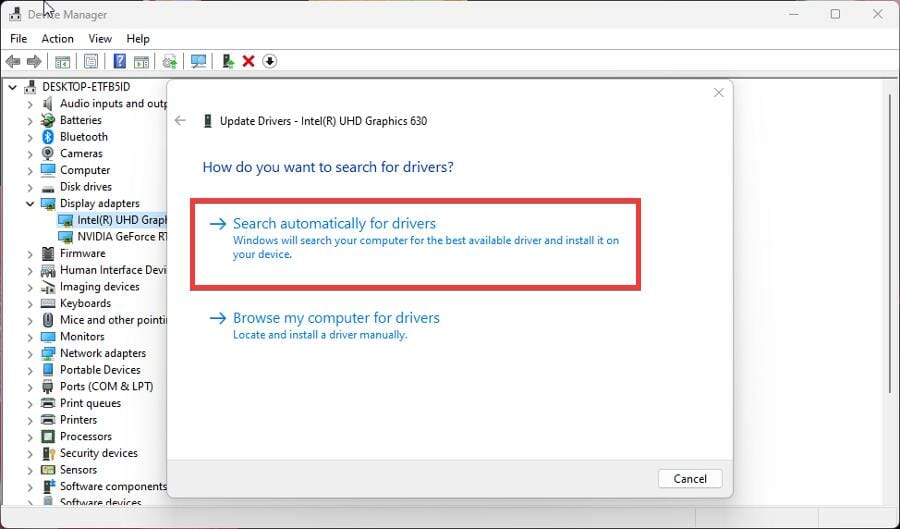Screen dimensions: 900x529
Task: Expand the Print queues node
Action: coord(30,404)
